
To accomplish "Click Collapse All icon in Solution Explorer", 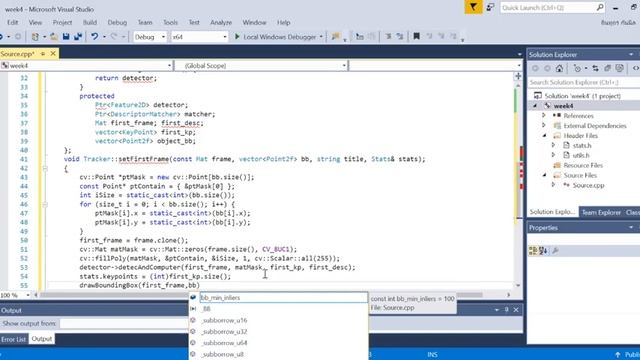I will tap(607, 68).
